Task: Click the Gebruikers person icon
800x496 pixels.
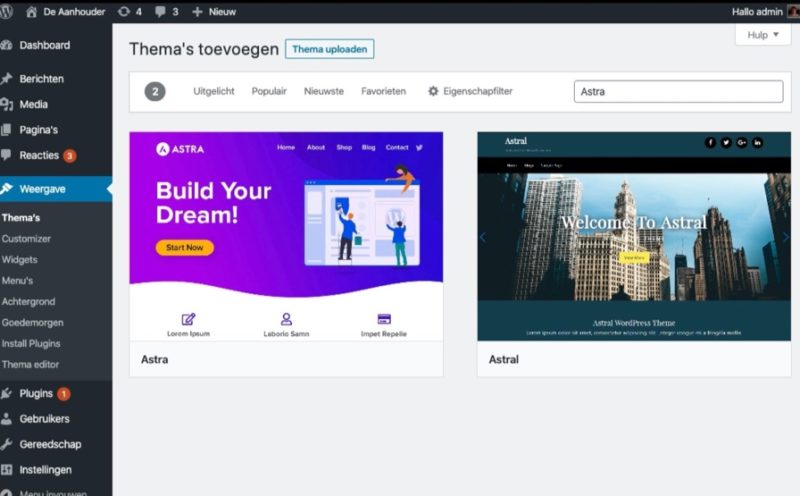Action: [6, 419]
